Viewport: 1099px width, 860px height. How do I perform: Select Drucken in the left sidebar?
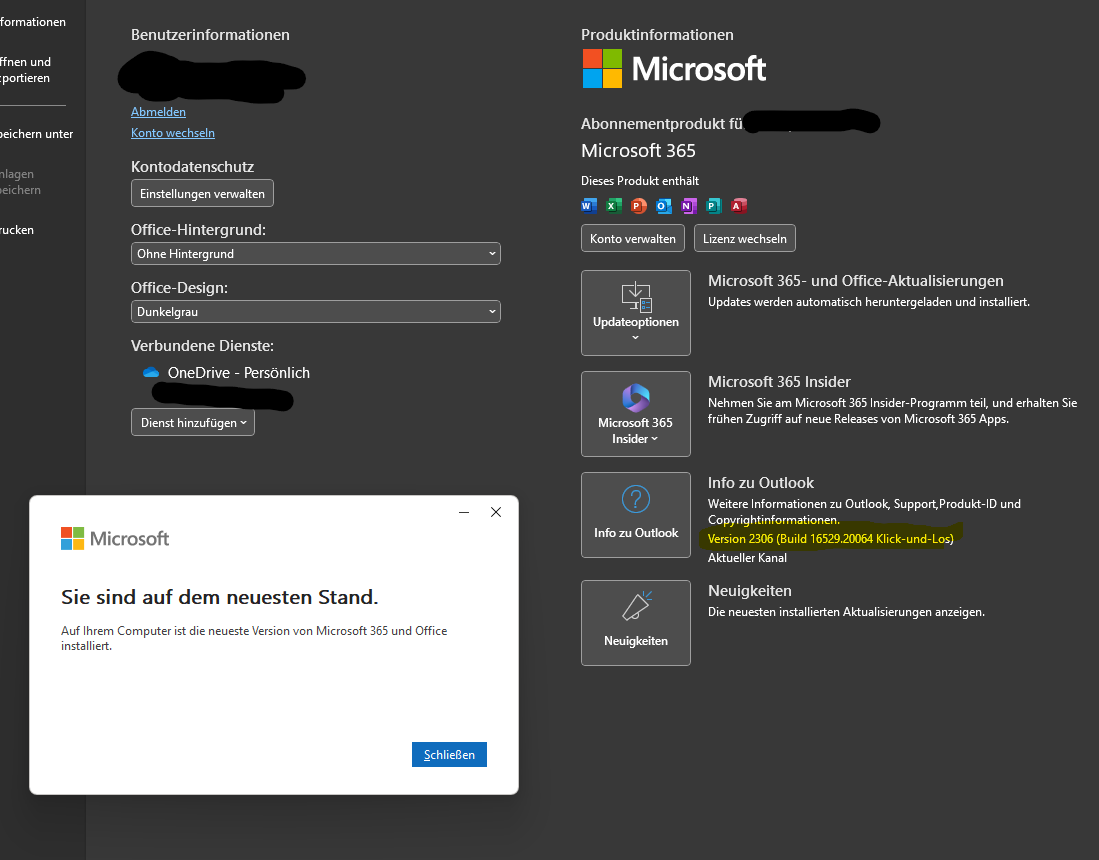(x=18, y=230)
